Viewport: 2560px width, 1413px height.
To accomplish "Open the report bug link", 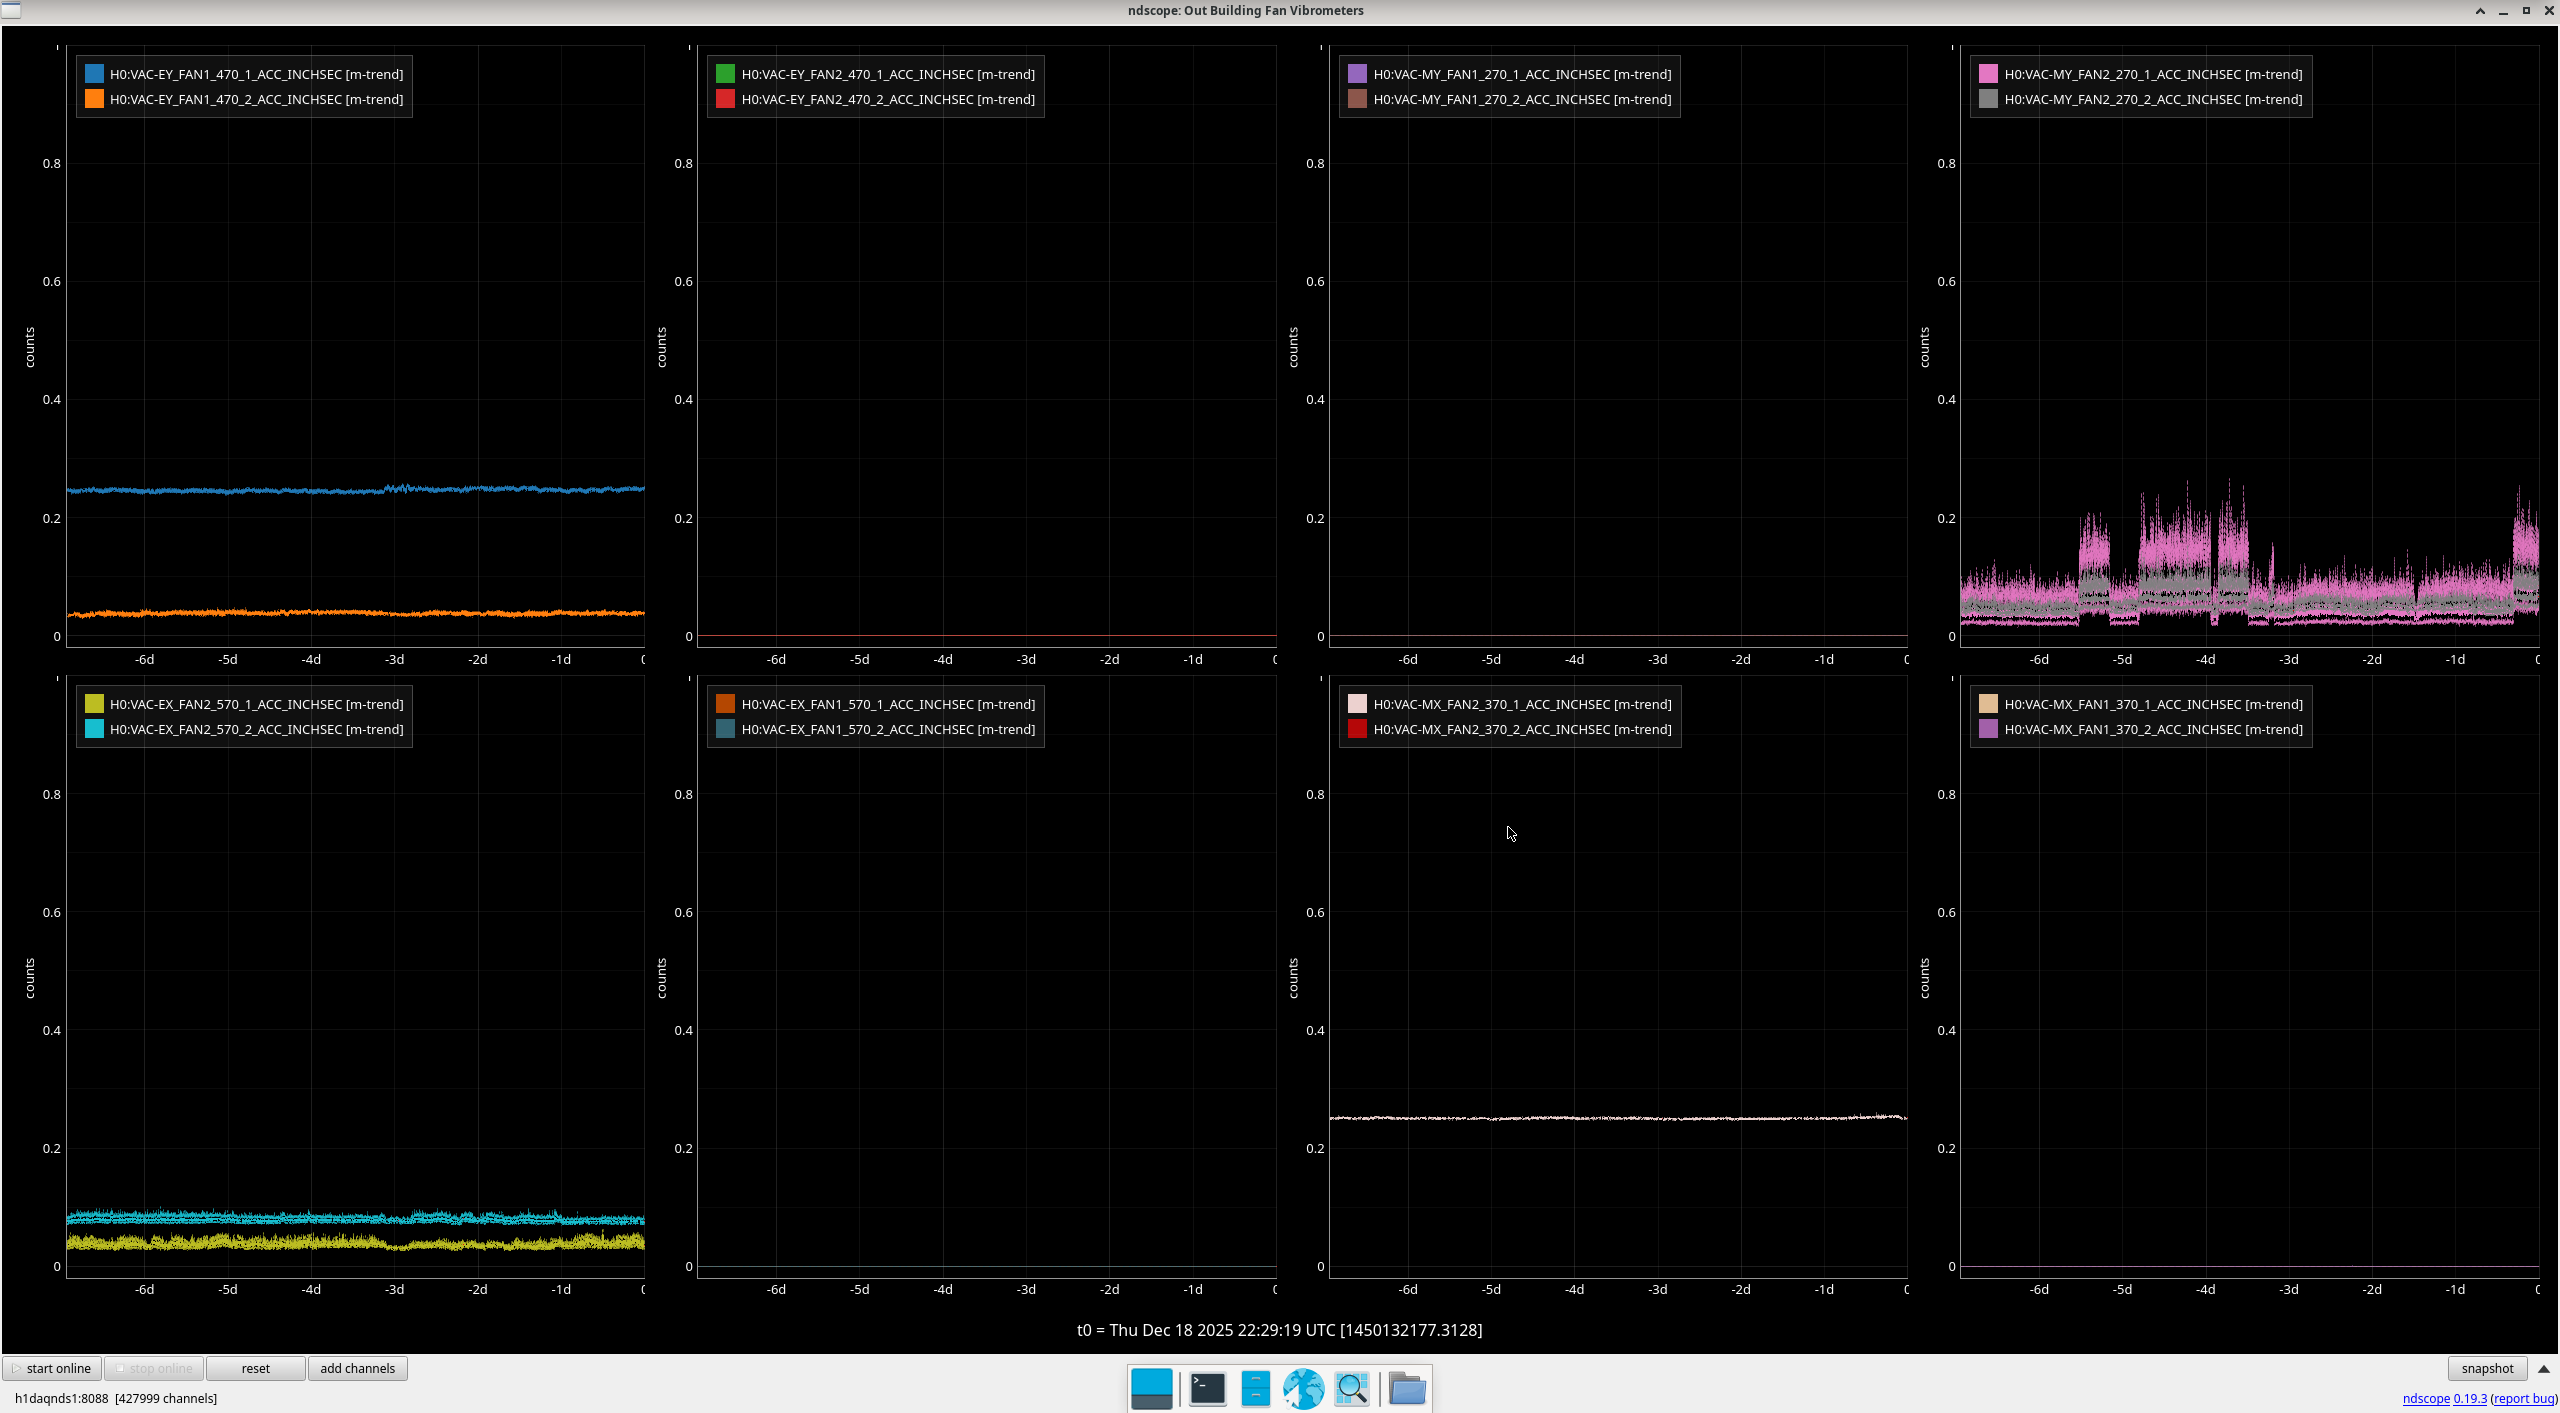I will [2523, 1399].
